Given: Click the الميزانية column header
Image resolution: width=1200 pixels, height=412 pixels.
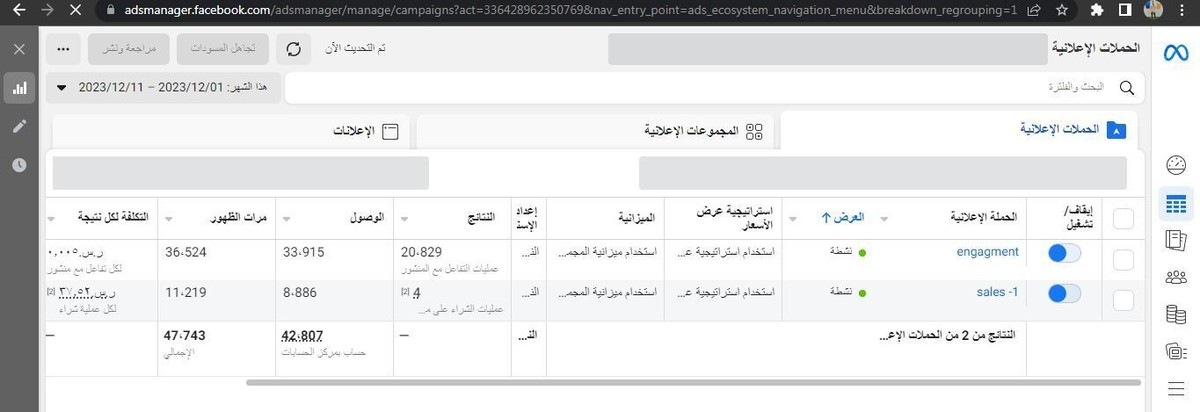Looking at the screenshot, I should click(636, 217).
